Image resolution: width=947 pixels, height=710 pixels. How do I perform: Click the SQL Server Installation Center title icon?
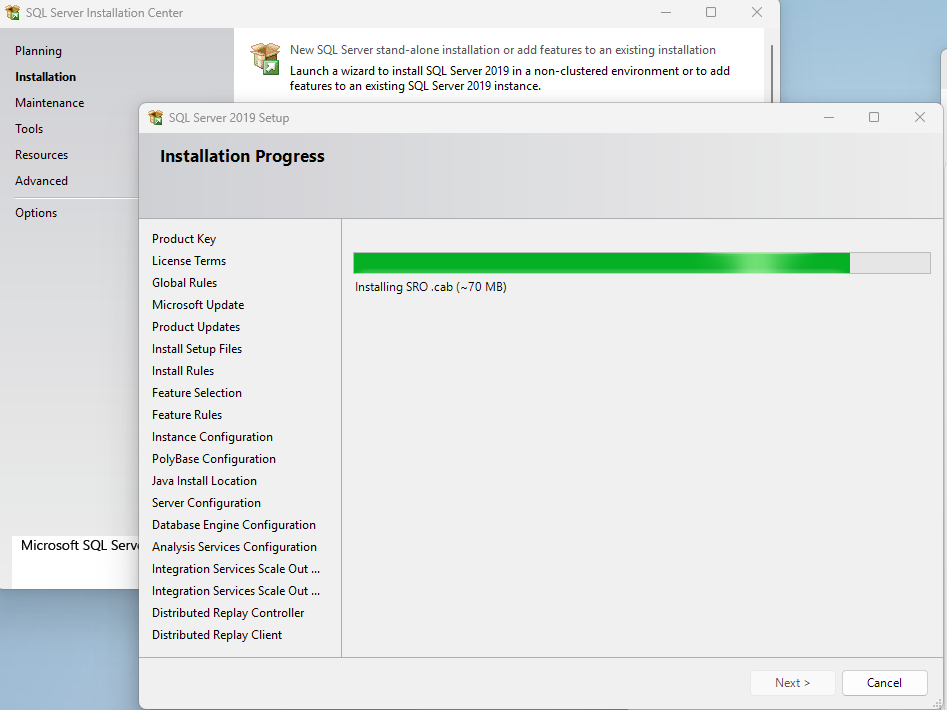(x=13, y=13)
